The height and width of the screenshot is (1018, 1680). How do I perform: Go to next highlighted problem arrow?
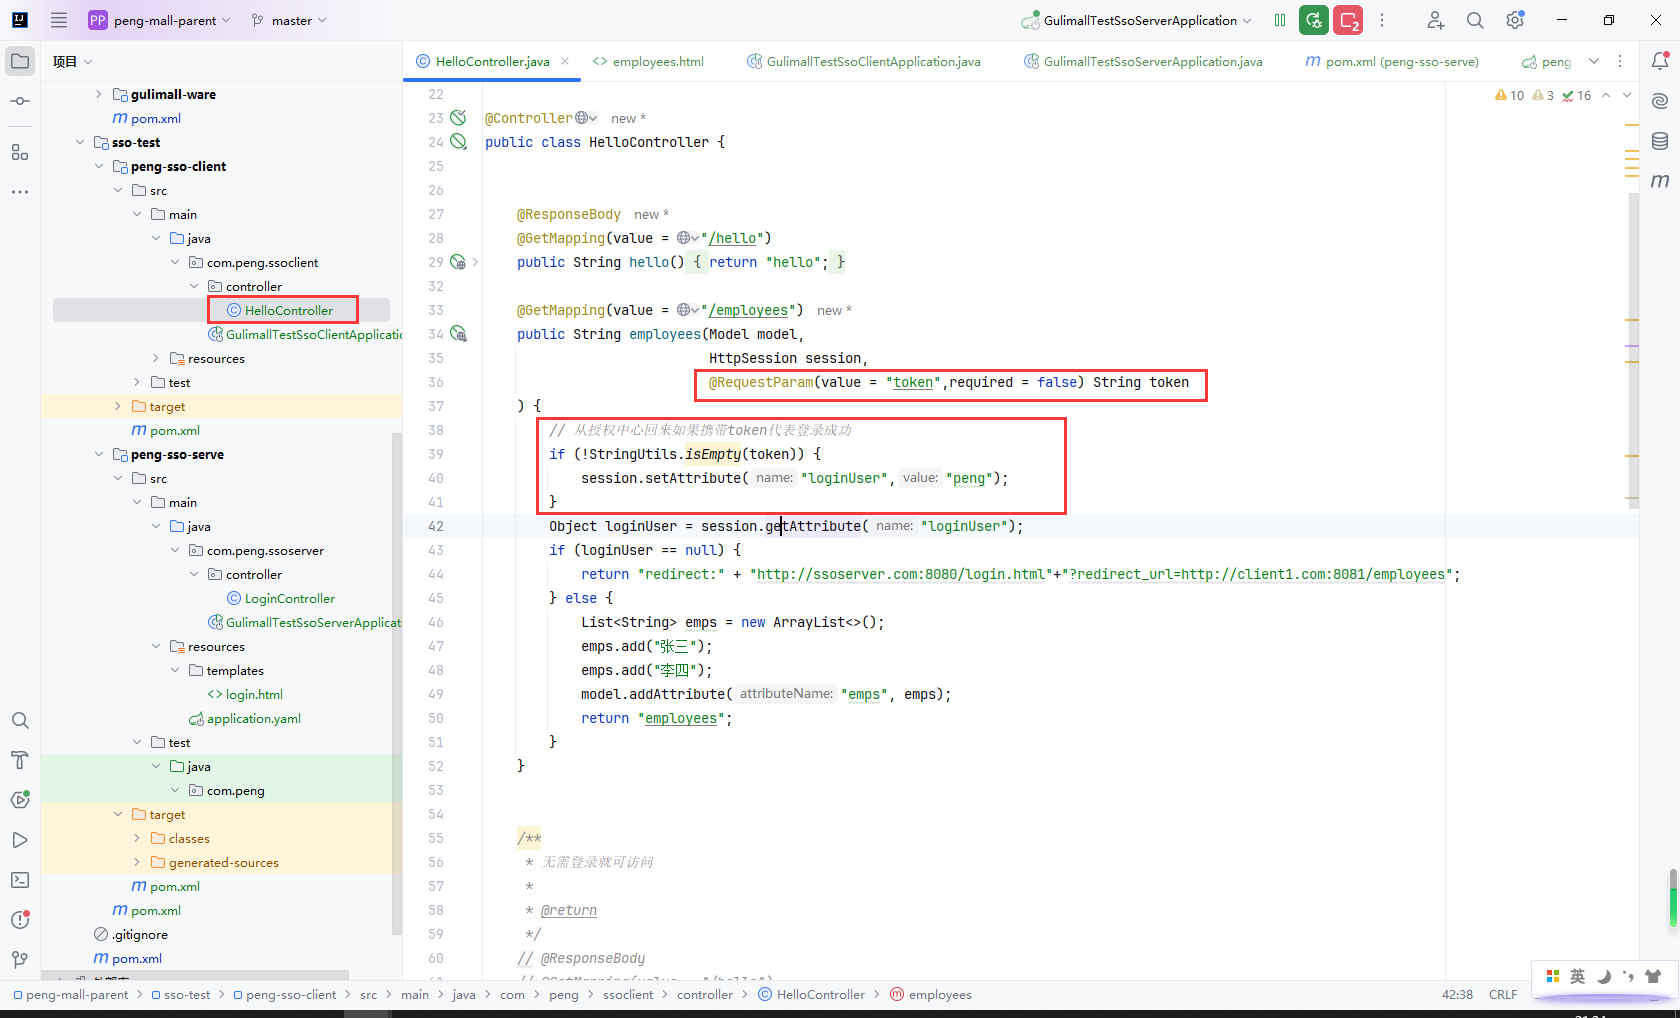coord(1627,95)
